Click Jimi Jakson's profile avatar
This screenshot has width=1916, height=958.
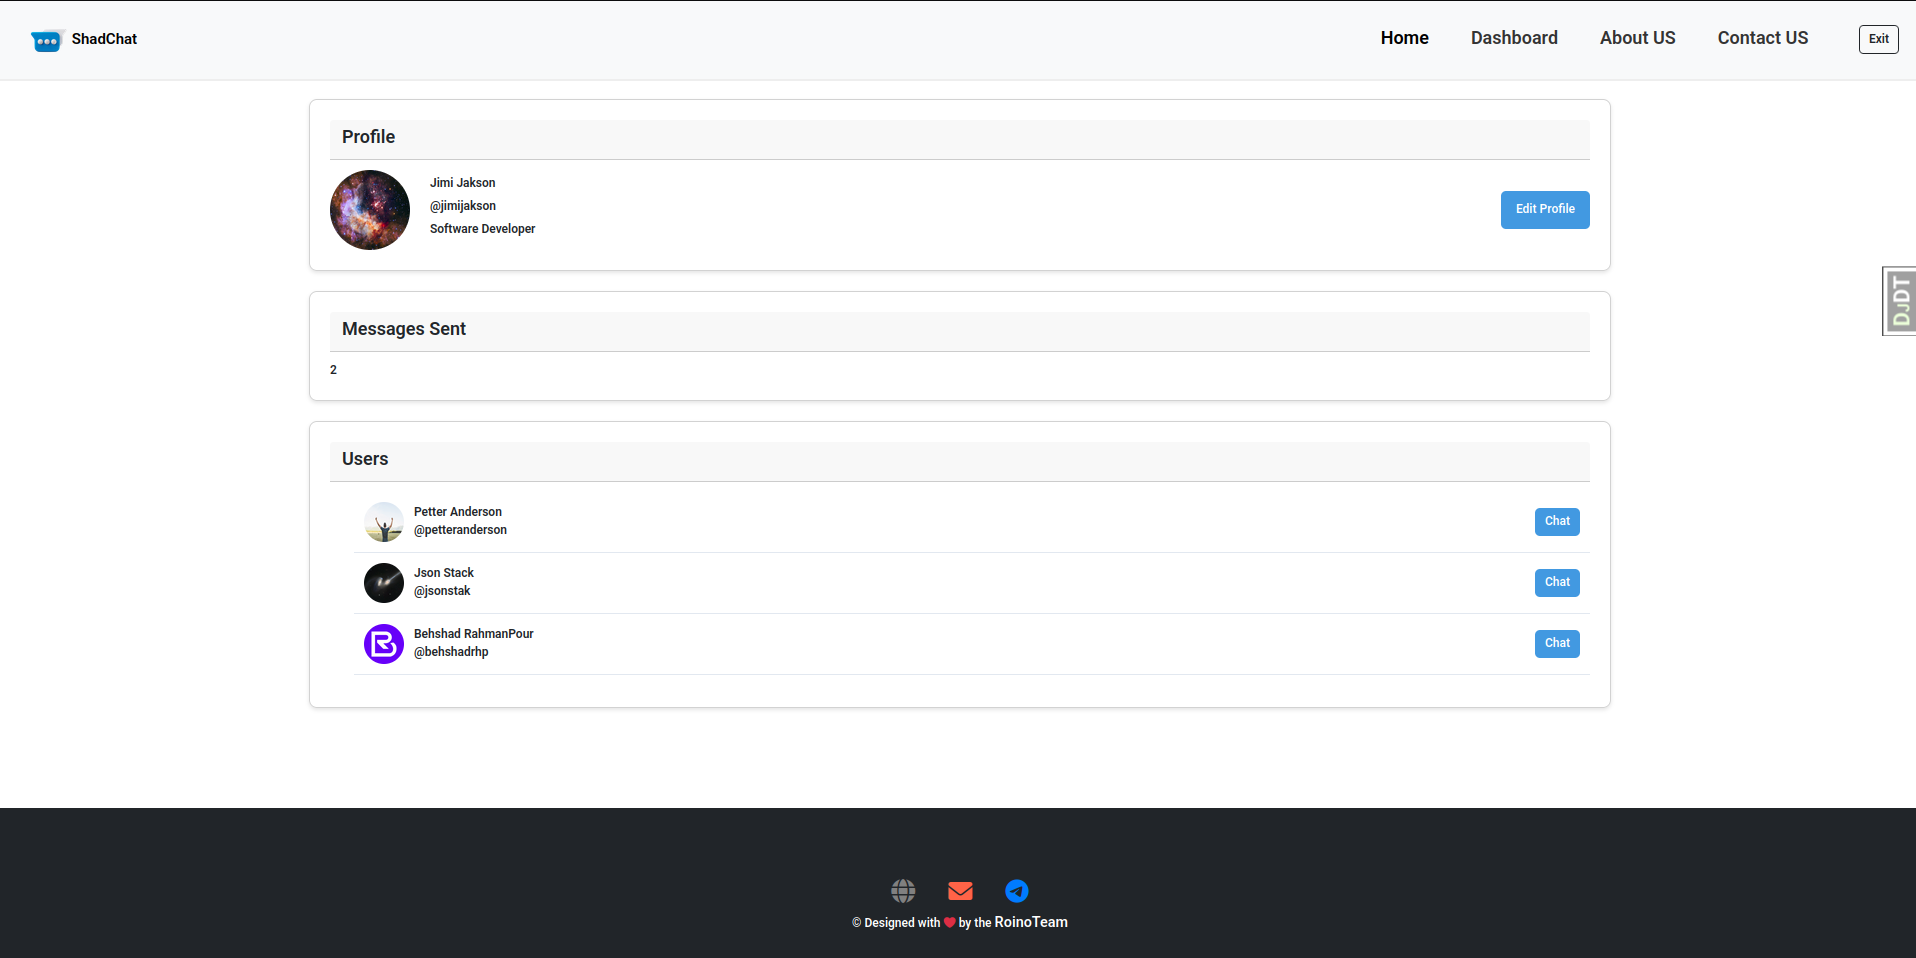(x=370, y=210)
